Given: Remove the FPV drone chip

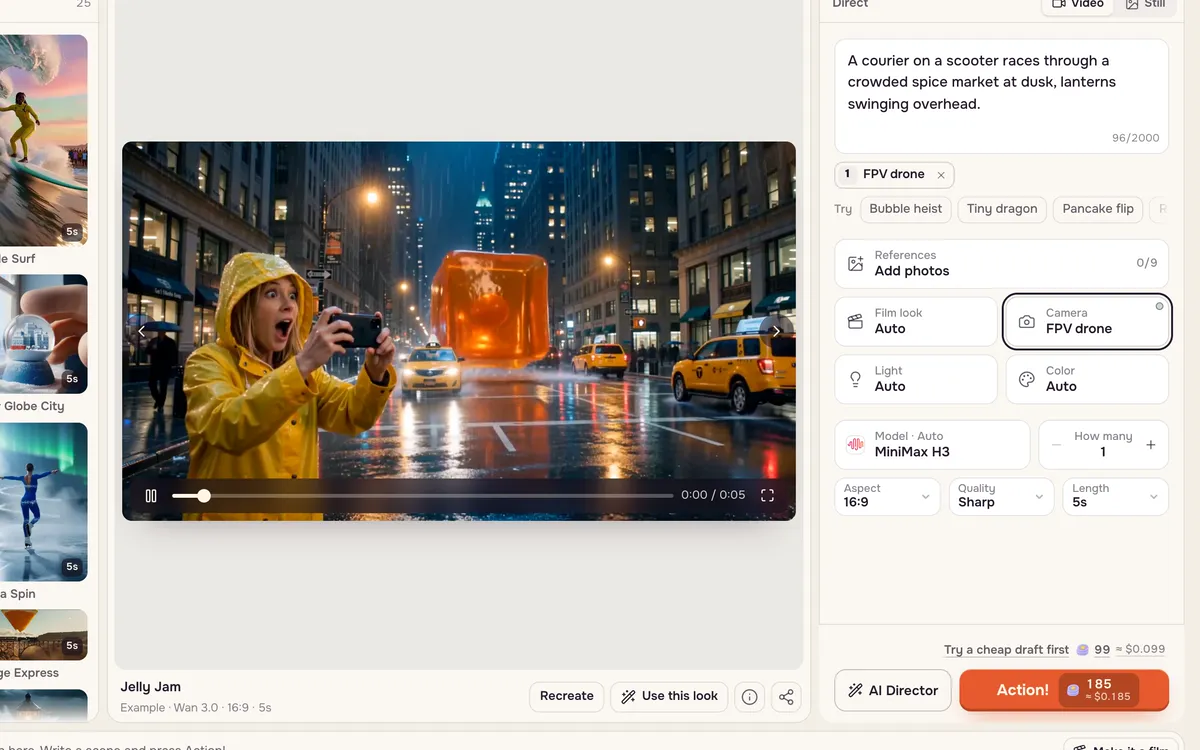Looking at the screenshot, I should [x=941, y=175].
